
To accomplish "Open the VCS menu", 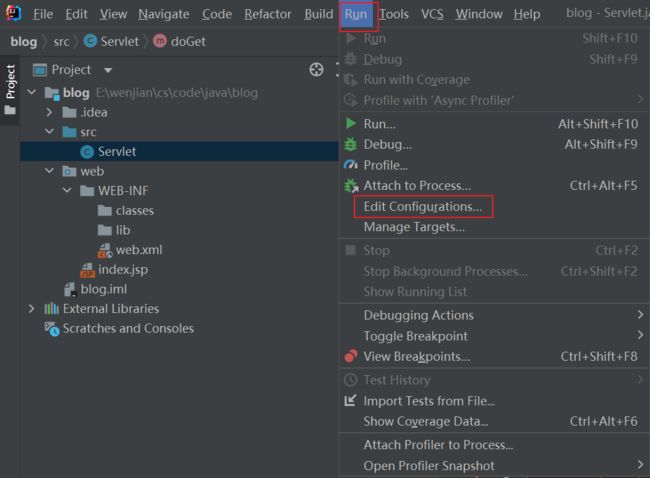I will [x=432, y=14].
